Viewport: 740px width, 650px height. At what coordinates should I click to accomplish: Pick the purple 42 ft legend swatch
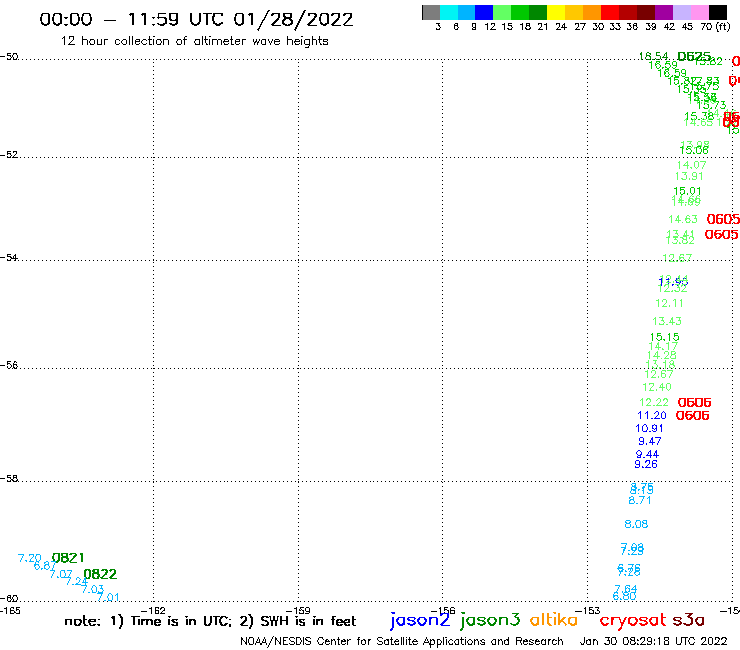[664, 12]
